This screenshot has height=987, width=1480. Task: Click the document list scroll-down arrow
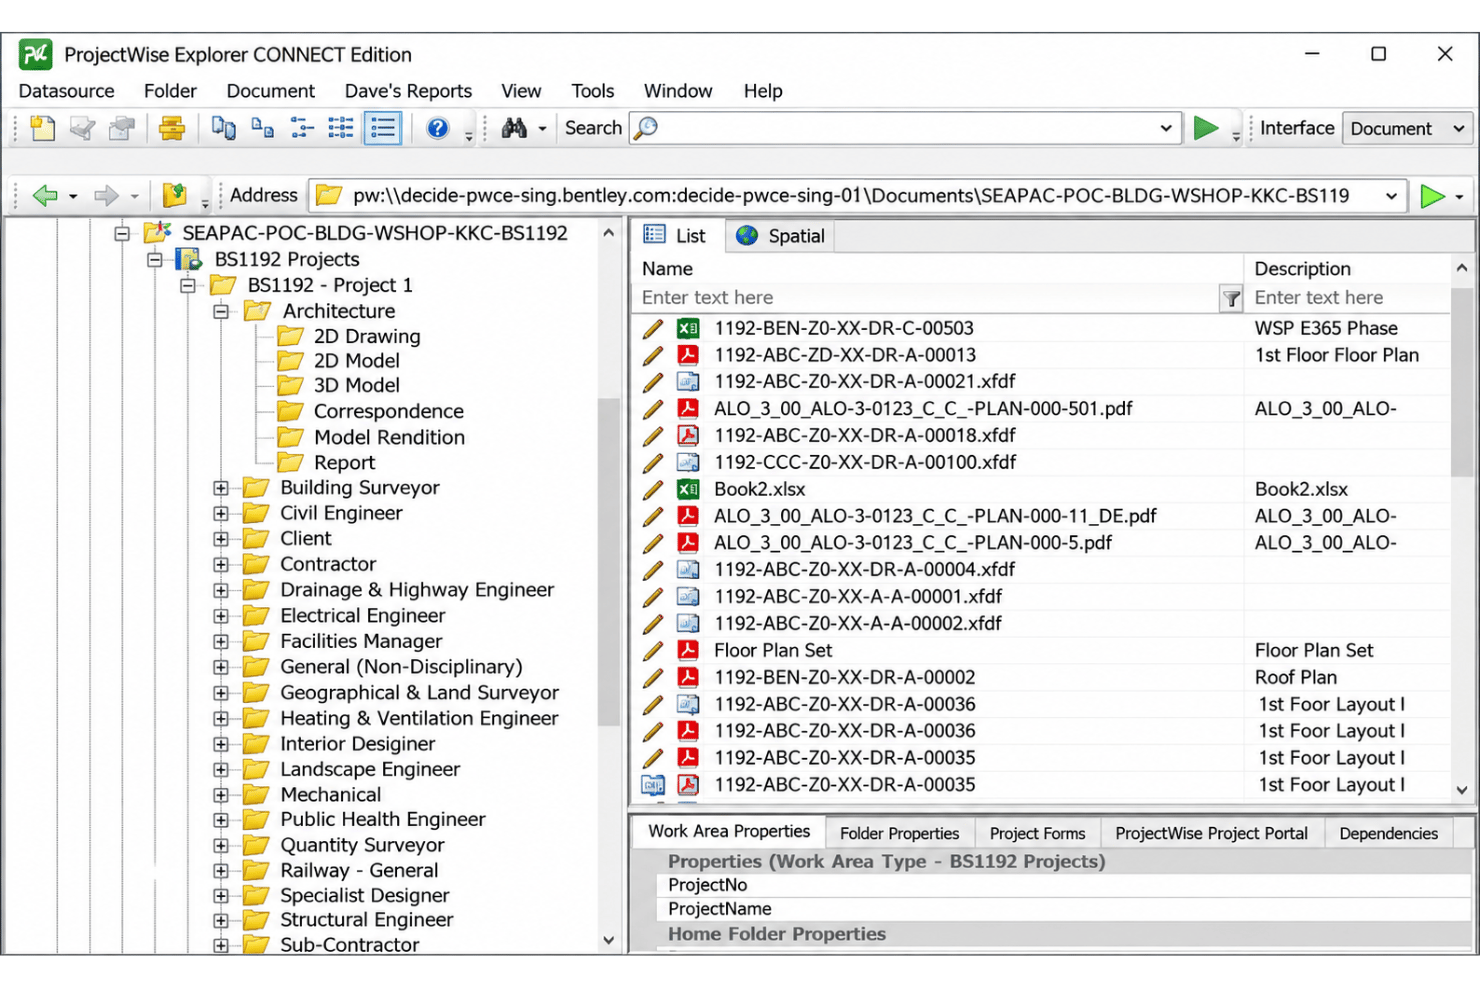coord(1462,790)
